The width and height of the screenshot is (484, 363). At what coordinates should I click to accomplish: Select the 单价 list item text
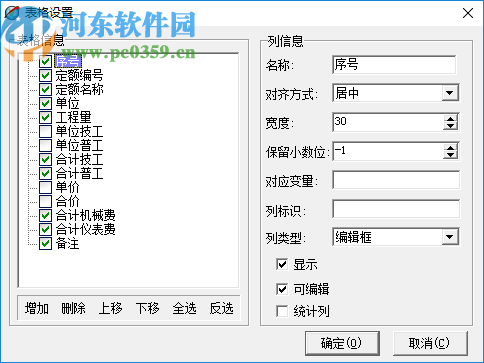67,187
